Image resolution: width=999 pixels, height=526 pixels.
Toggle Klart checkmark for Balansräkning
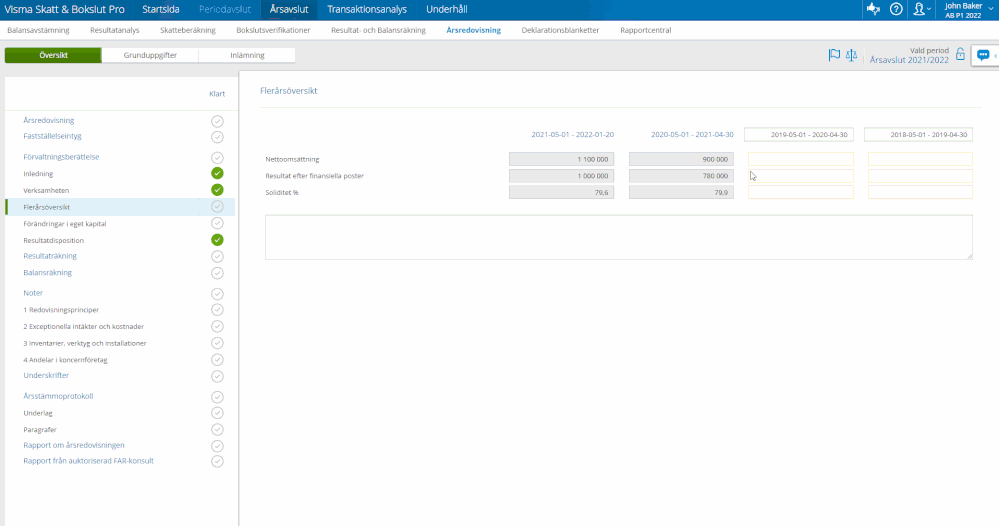(x=217, y=273)
